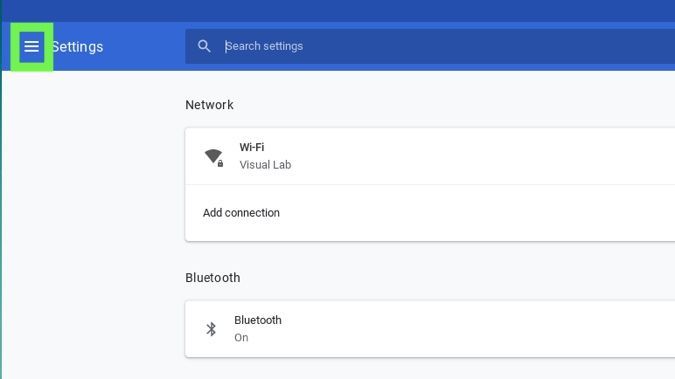Image resolution: width=675 pixels, height=379 pixels.
Task: Select the Visual Lab network name
Action: click(x=265, y=165)
